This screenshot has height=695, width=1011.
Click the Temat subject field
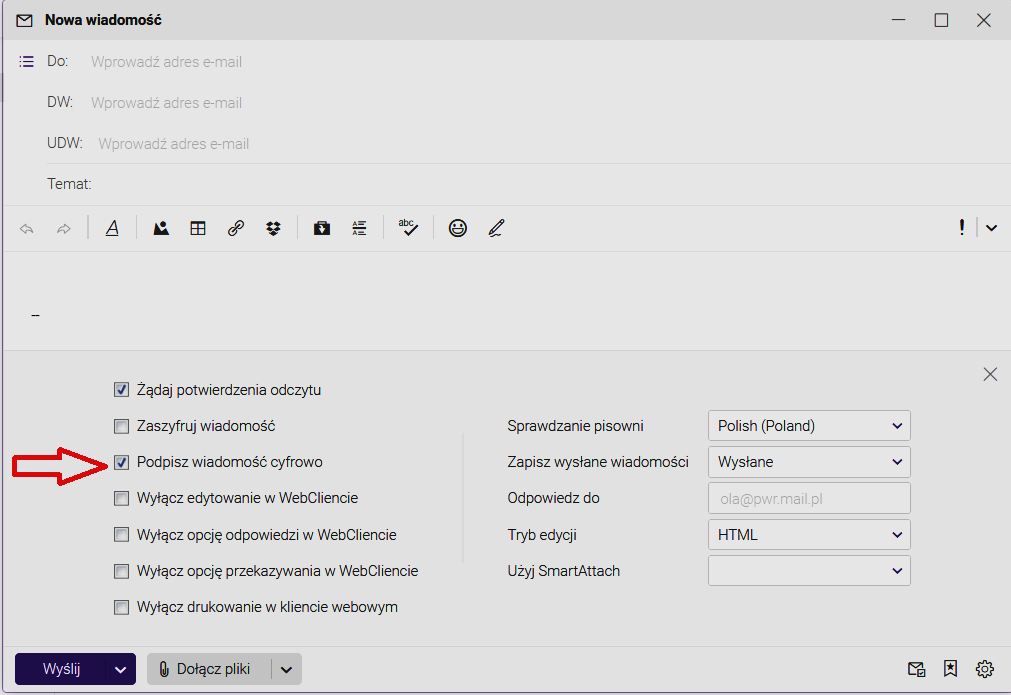550,184
